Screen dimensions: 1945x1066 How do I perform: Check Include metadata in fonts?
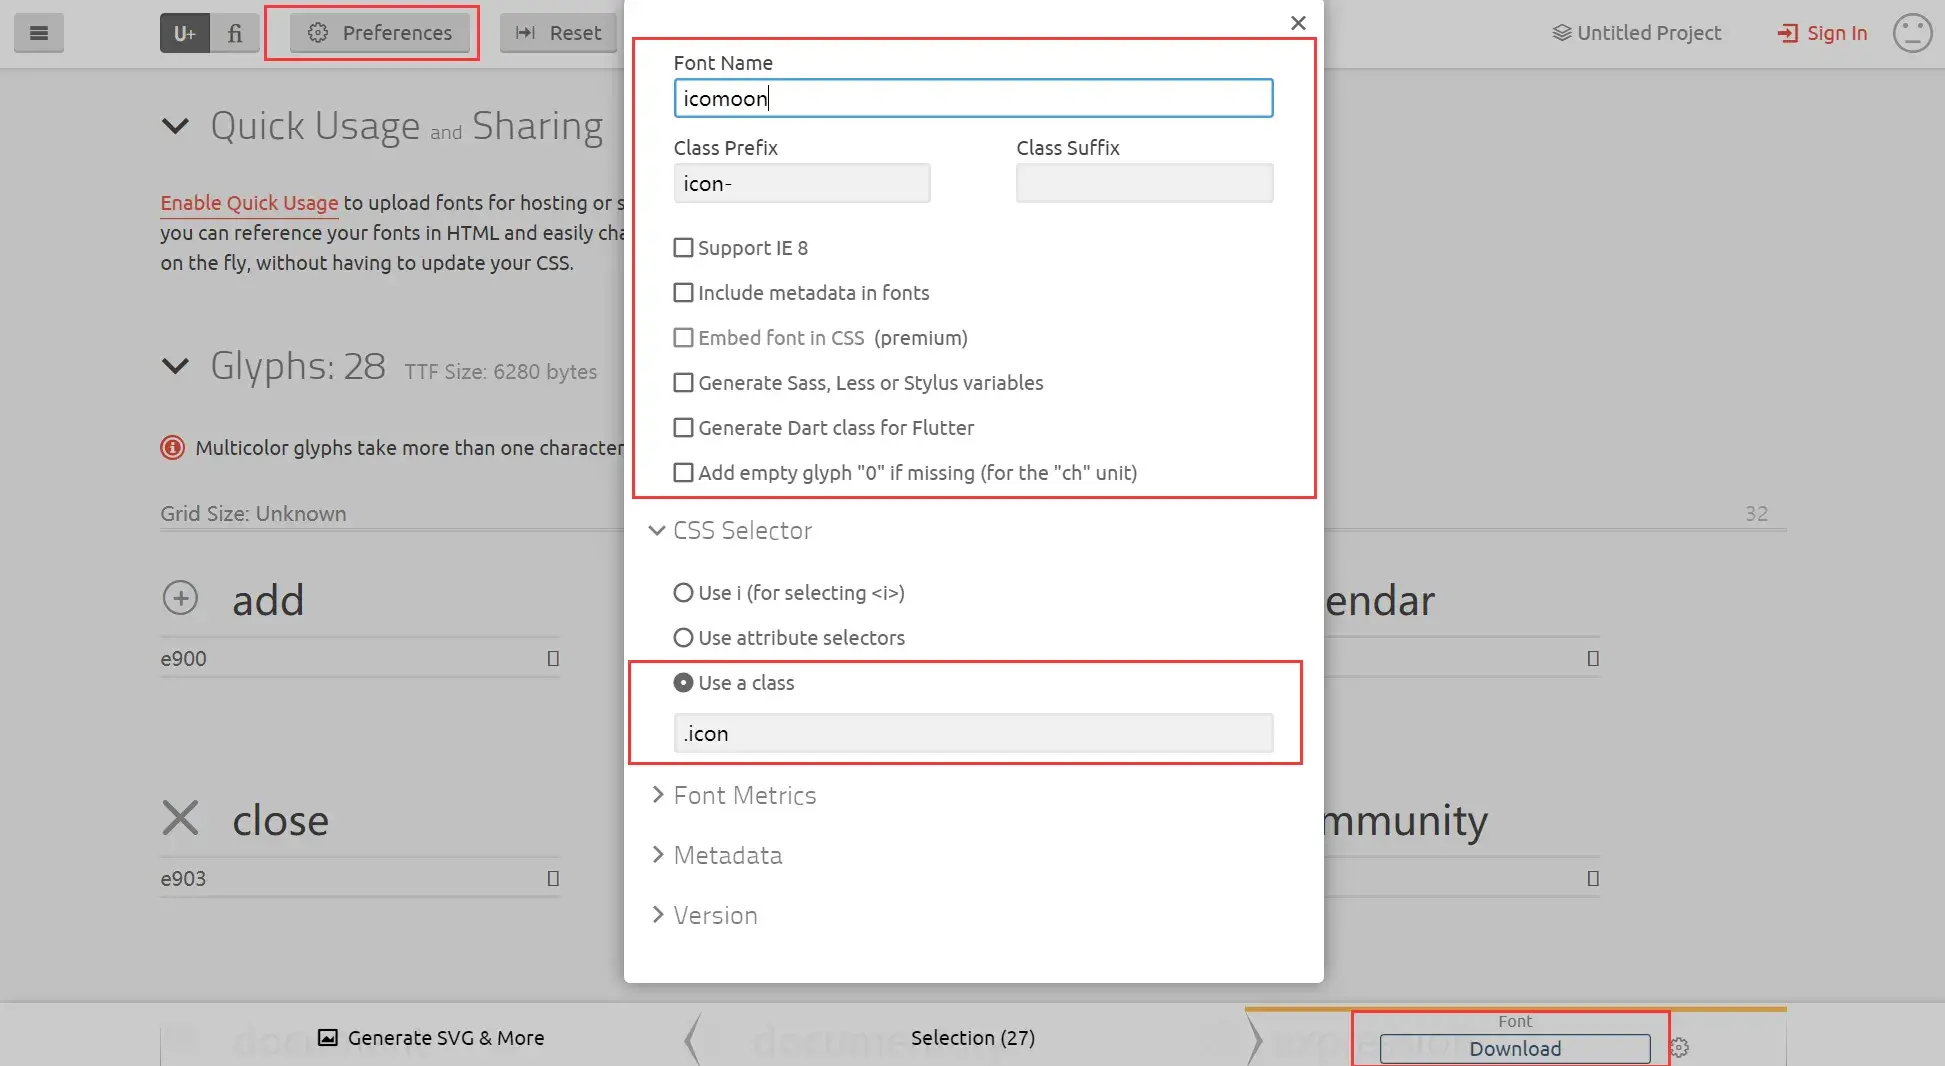683,292
